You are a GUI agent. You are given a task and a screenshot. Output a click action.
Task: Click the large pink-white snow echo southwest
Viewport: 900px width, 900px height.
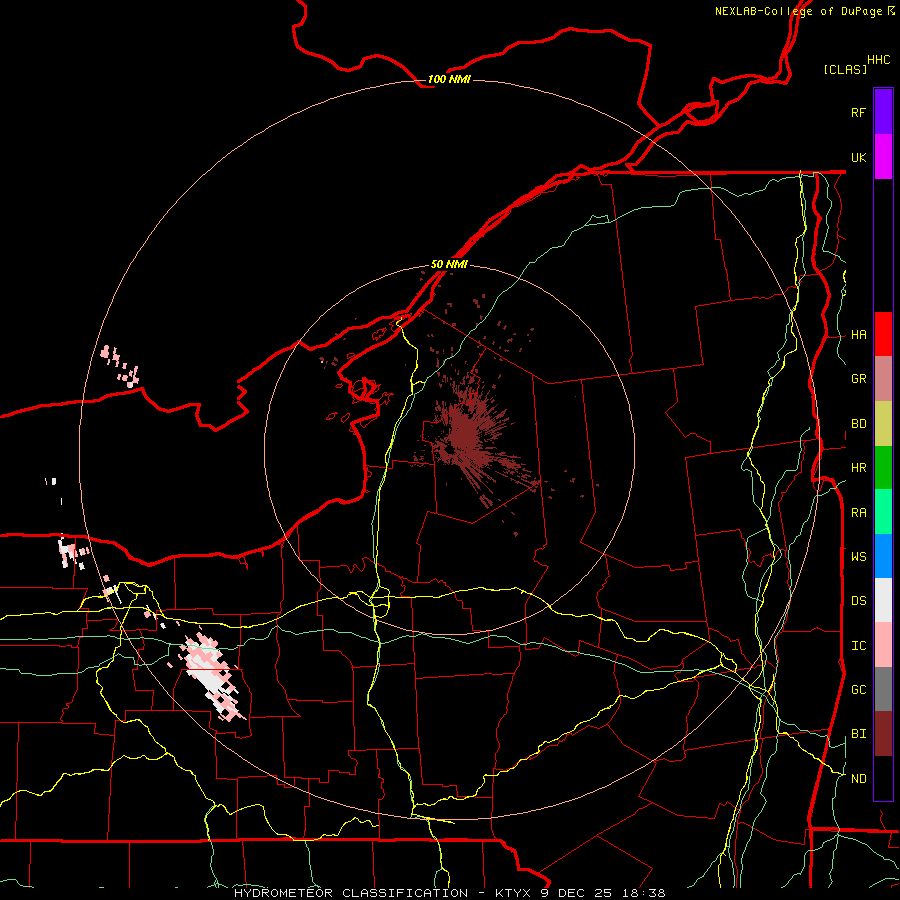click(211, 676)
